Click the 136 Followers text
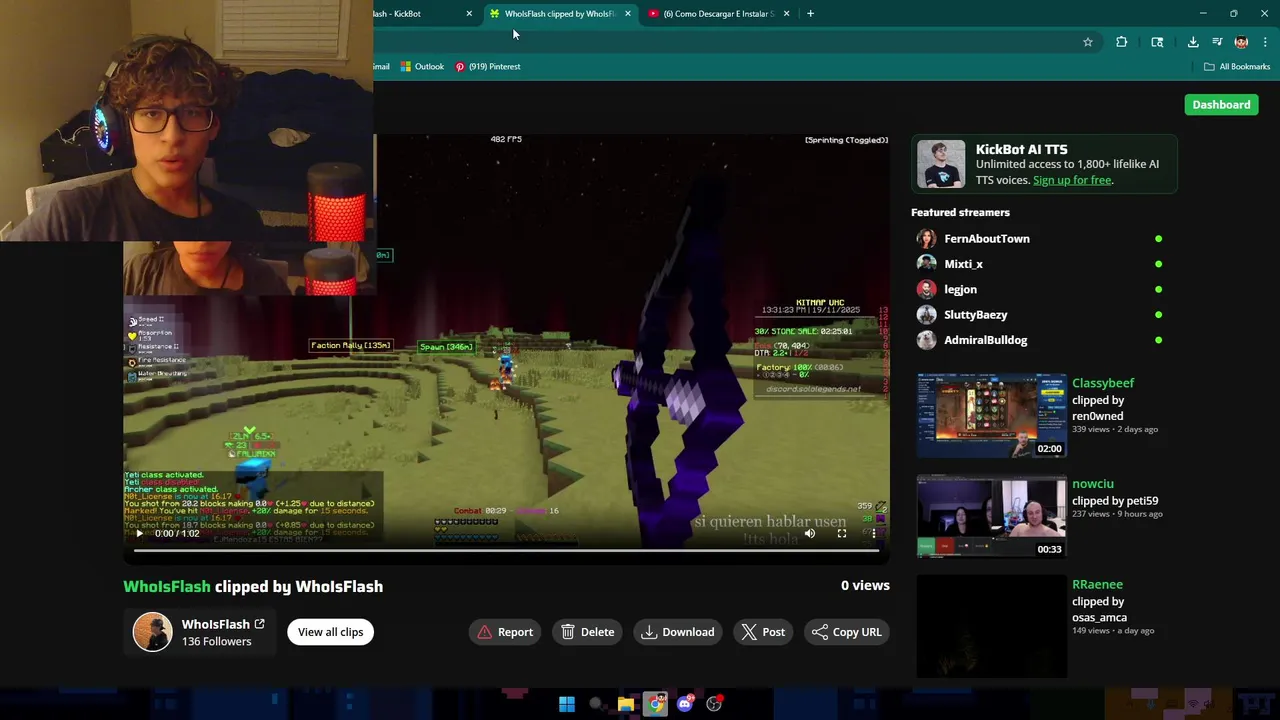 [x=216, y=642]
